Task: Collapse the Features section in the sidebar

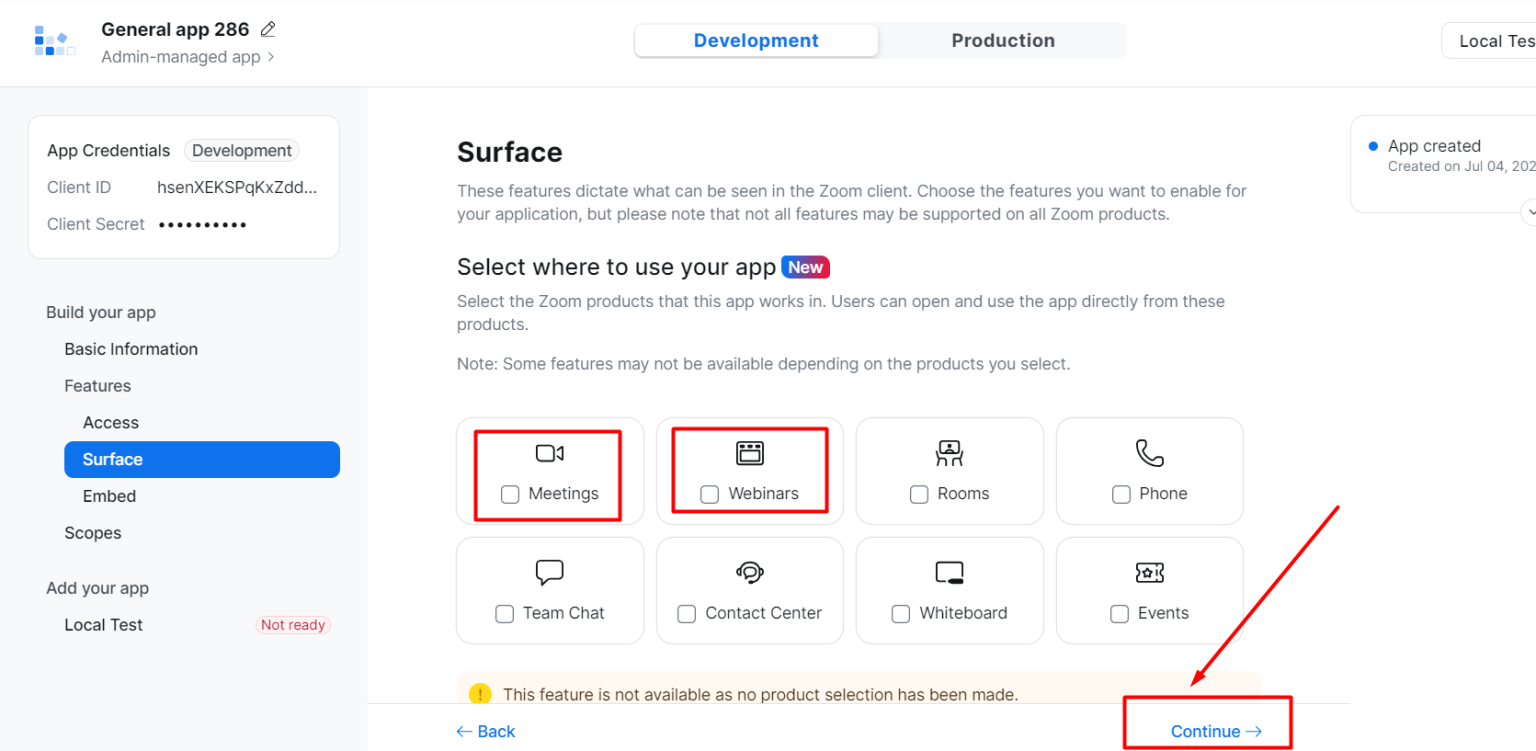Action: 97,385
